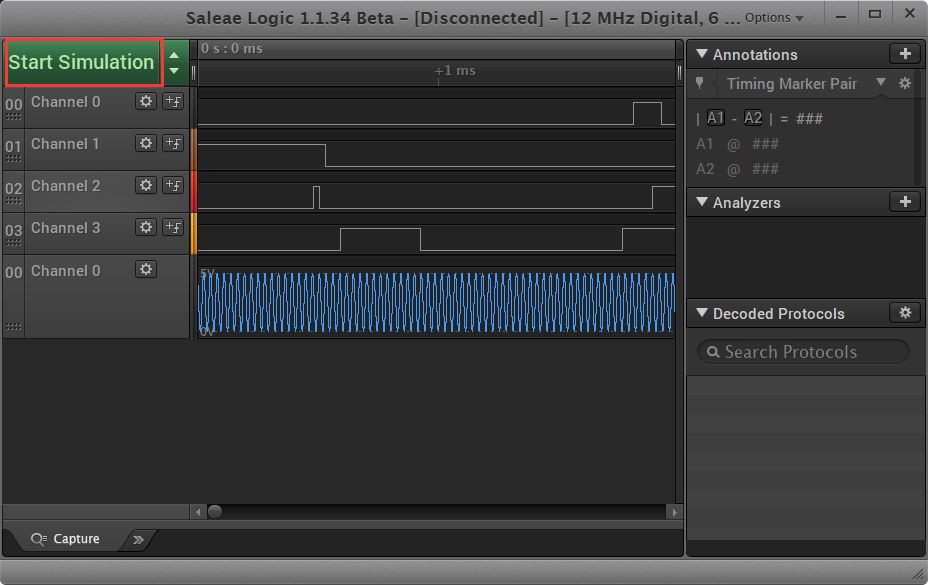Image resolution: width=928 pixels, height=585 pixels.
Task: Collapse the Analyzers panel
Action: pyautogui.click(x=702, y=202)
